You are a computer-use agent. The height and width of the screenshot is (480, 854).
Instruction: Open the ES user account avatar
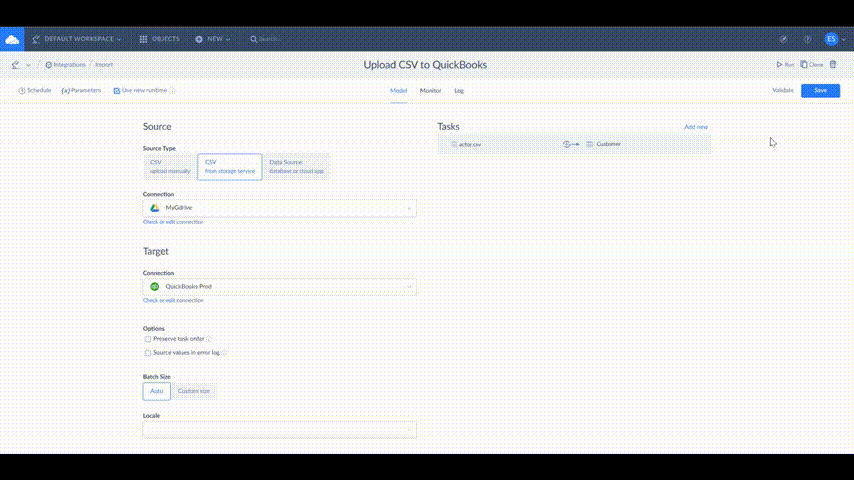click(831, 39)
